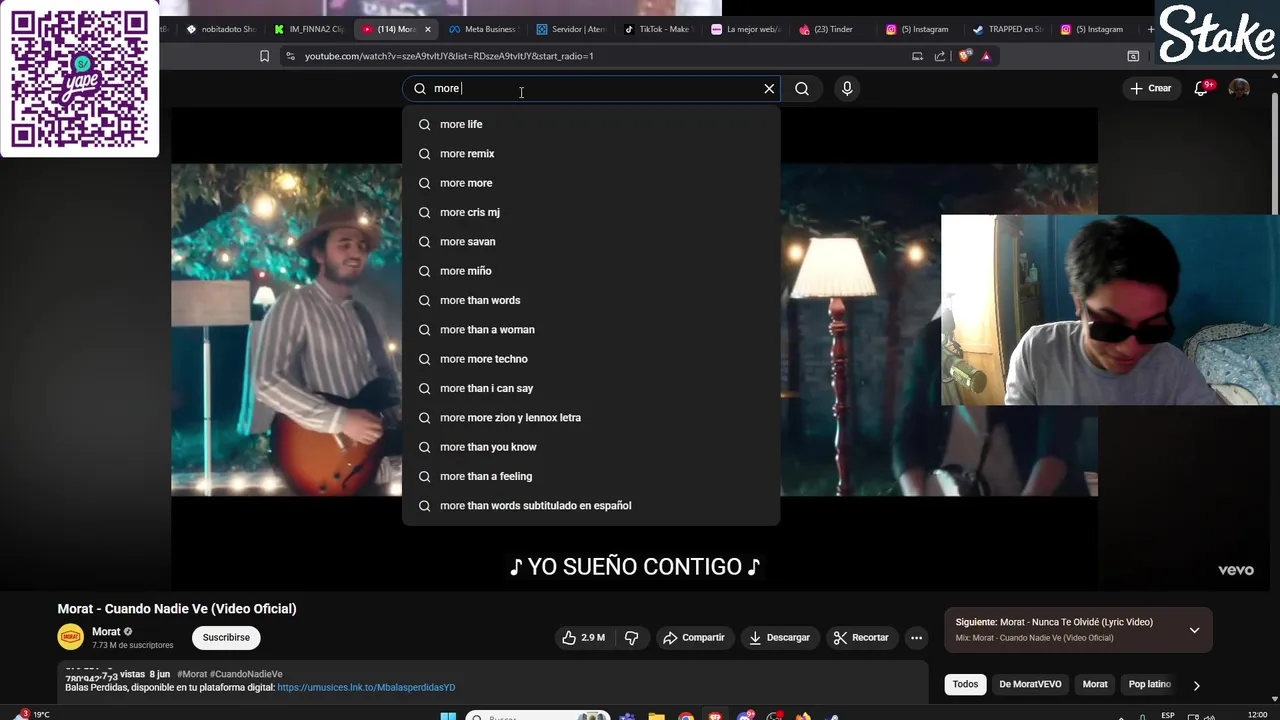Image resolution: width=1280 pixels, height=720 pixels.
Task: Clear search text with the X icon
Action: point(769,89)
